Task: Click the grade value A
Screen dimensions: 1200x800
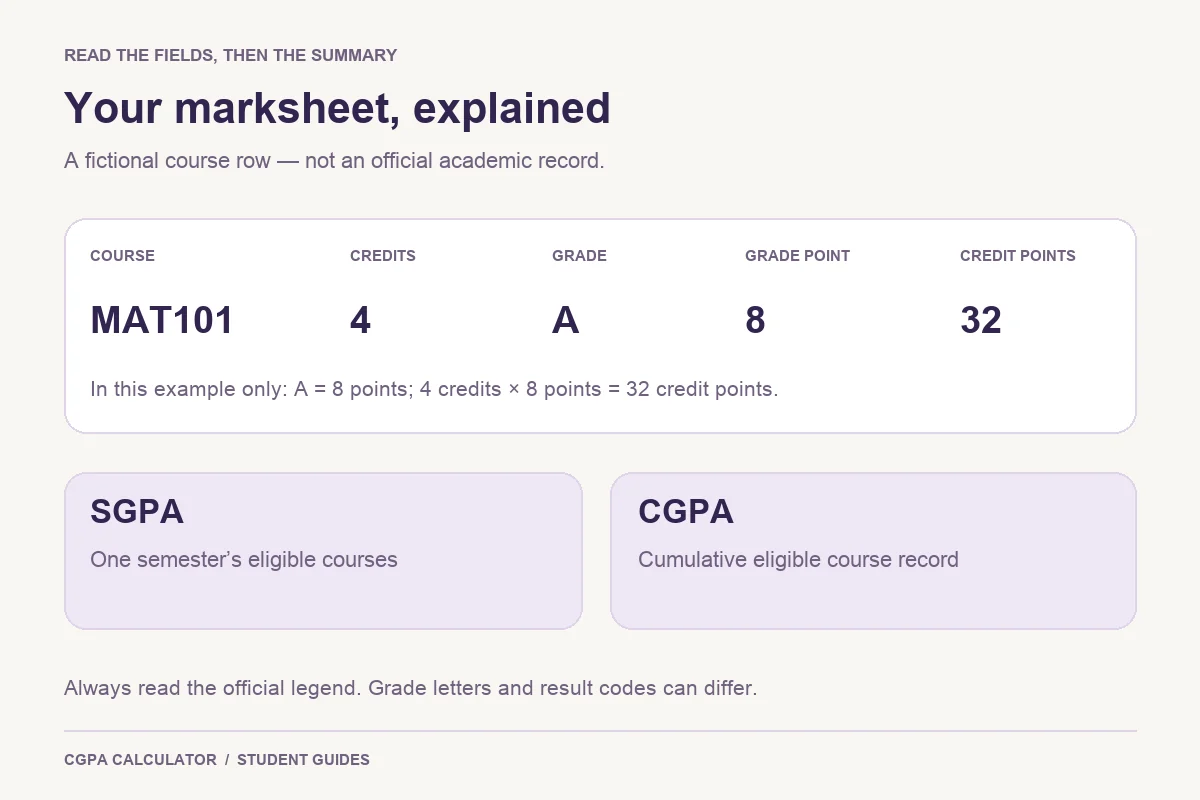Action: pyautogui.click(x=565, y=320)
